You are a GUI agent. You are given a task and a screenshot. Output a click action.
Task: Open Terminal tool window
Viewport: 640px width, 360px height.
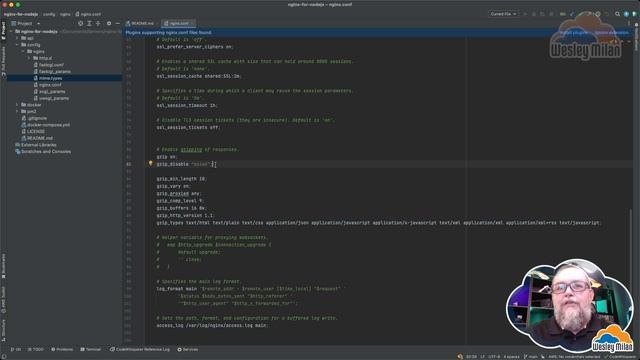tap(90, 349)
